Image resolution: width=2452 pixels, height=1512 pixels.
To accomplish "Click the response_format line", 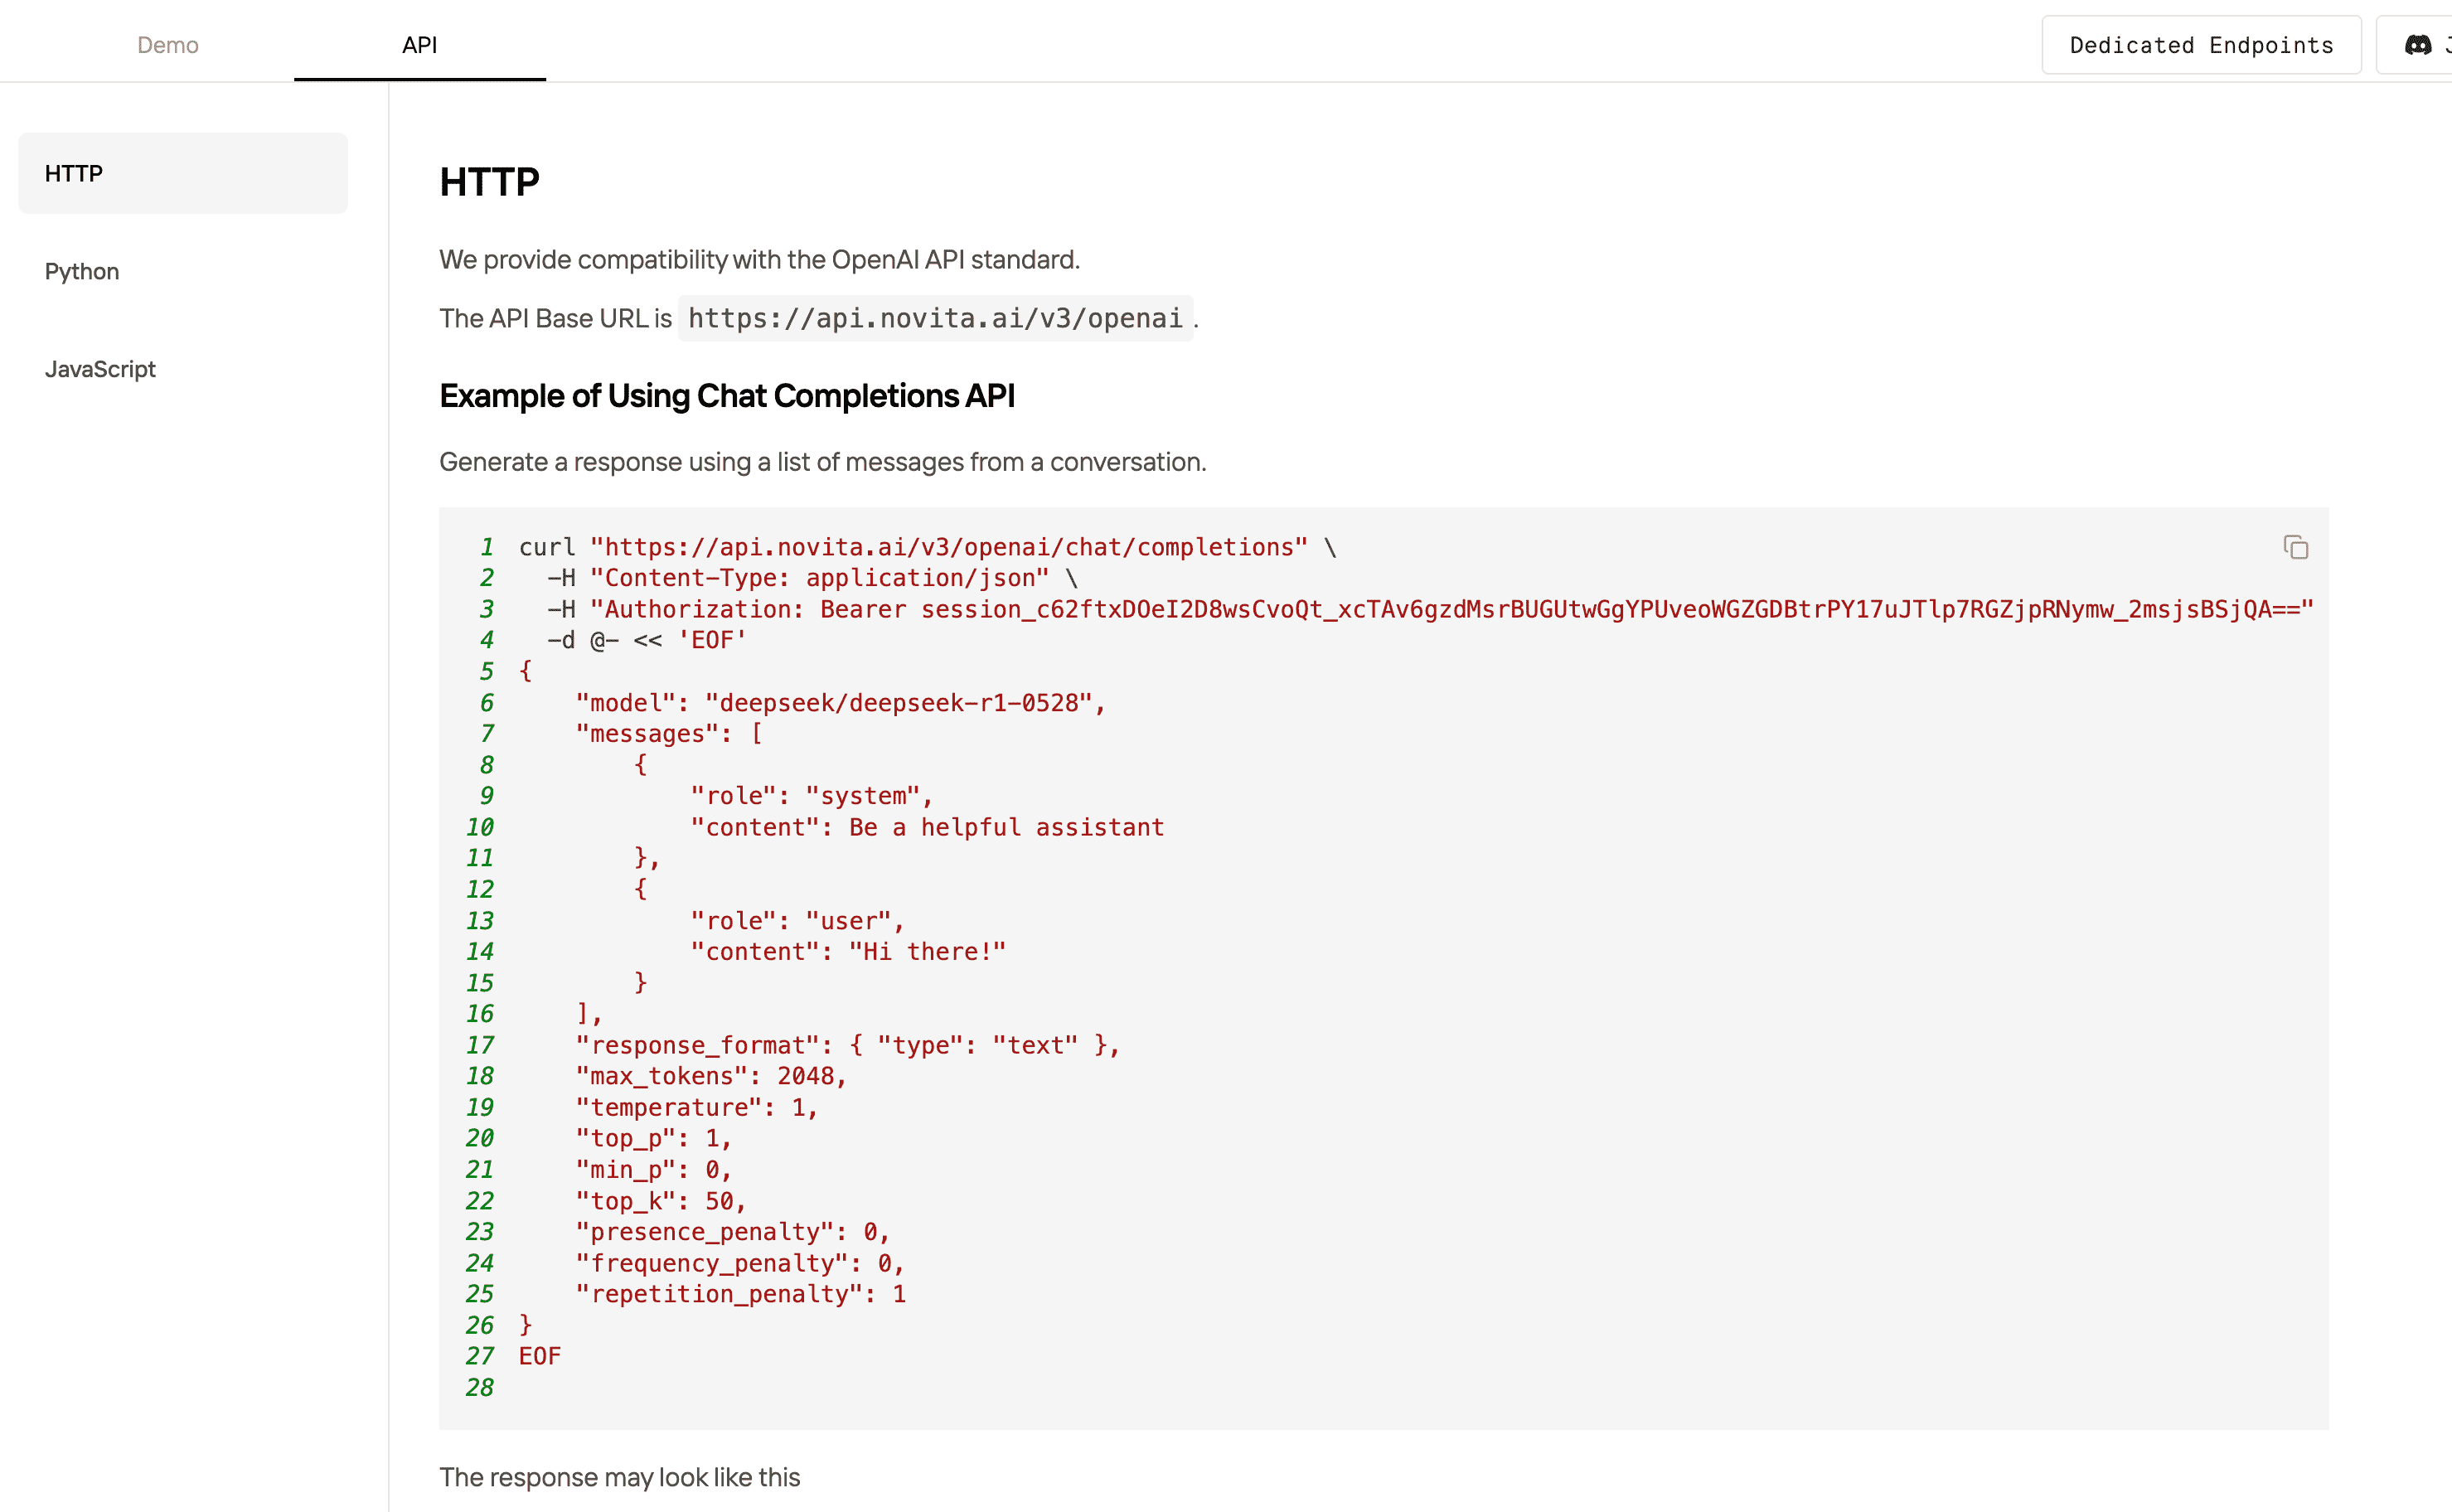I will tap(848, 1045).
